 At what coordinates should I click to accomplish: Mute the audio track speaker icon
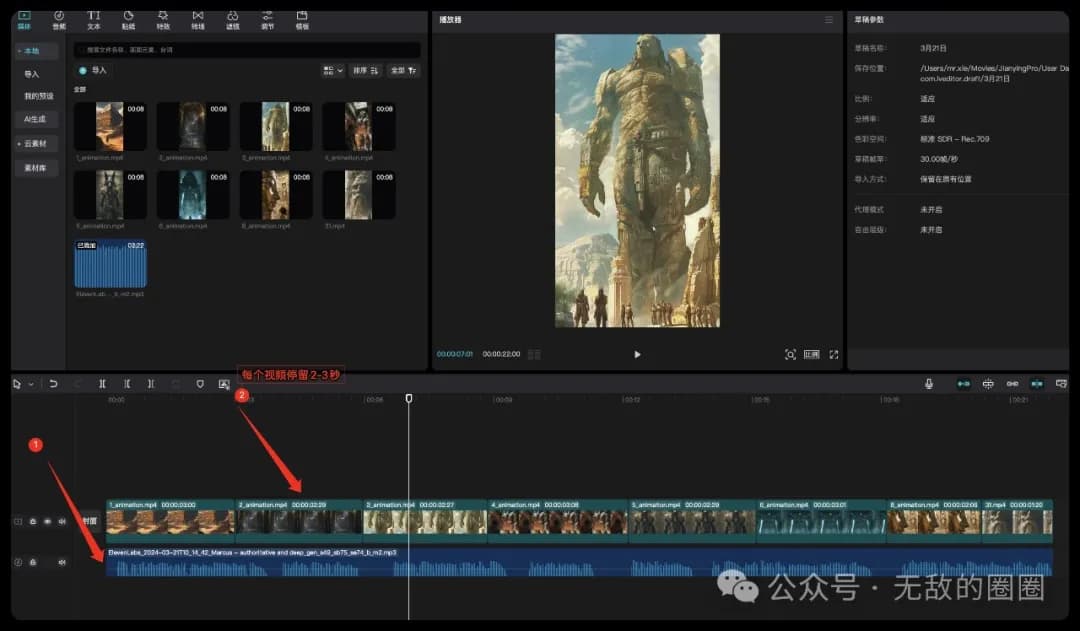pos(62,562)
